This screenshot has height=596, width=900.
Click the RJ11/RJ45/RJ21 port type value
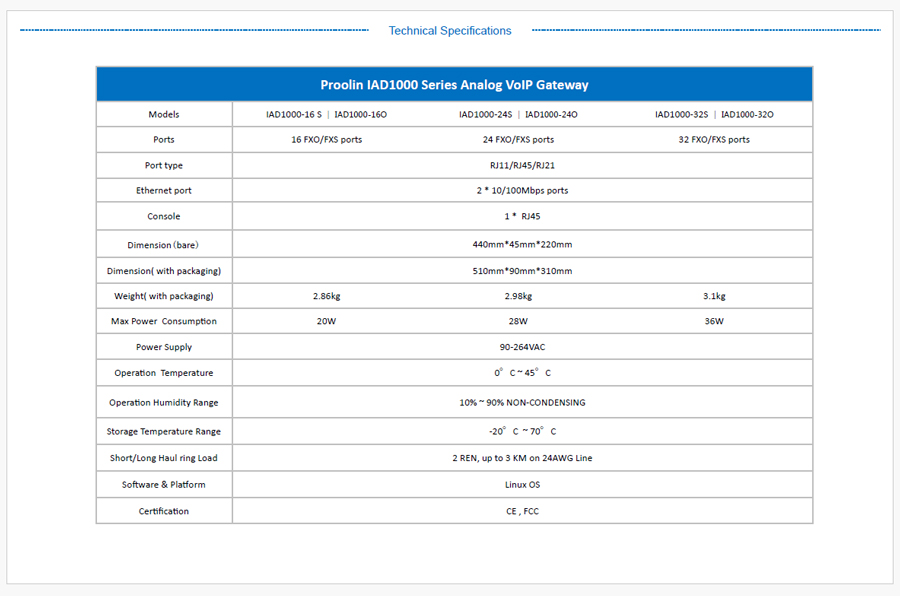pos(524,165)
